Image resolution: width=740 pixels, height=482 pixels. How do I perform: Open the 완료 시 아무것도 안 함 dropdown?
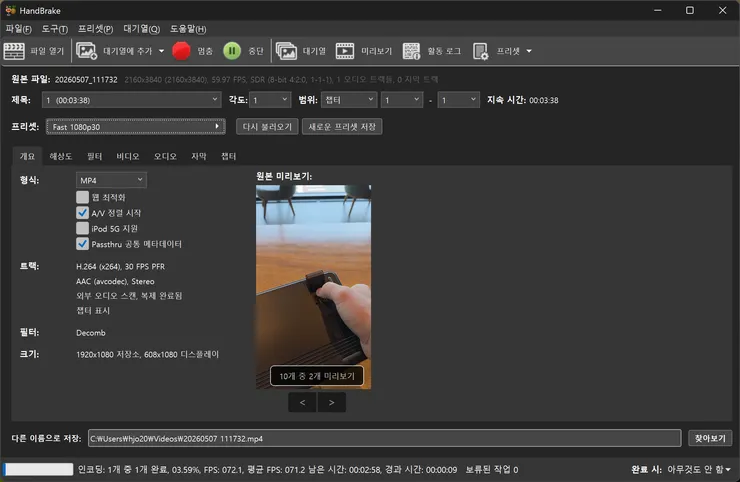pyautogui.click(x=699, y=469)
